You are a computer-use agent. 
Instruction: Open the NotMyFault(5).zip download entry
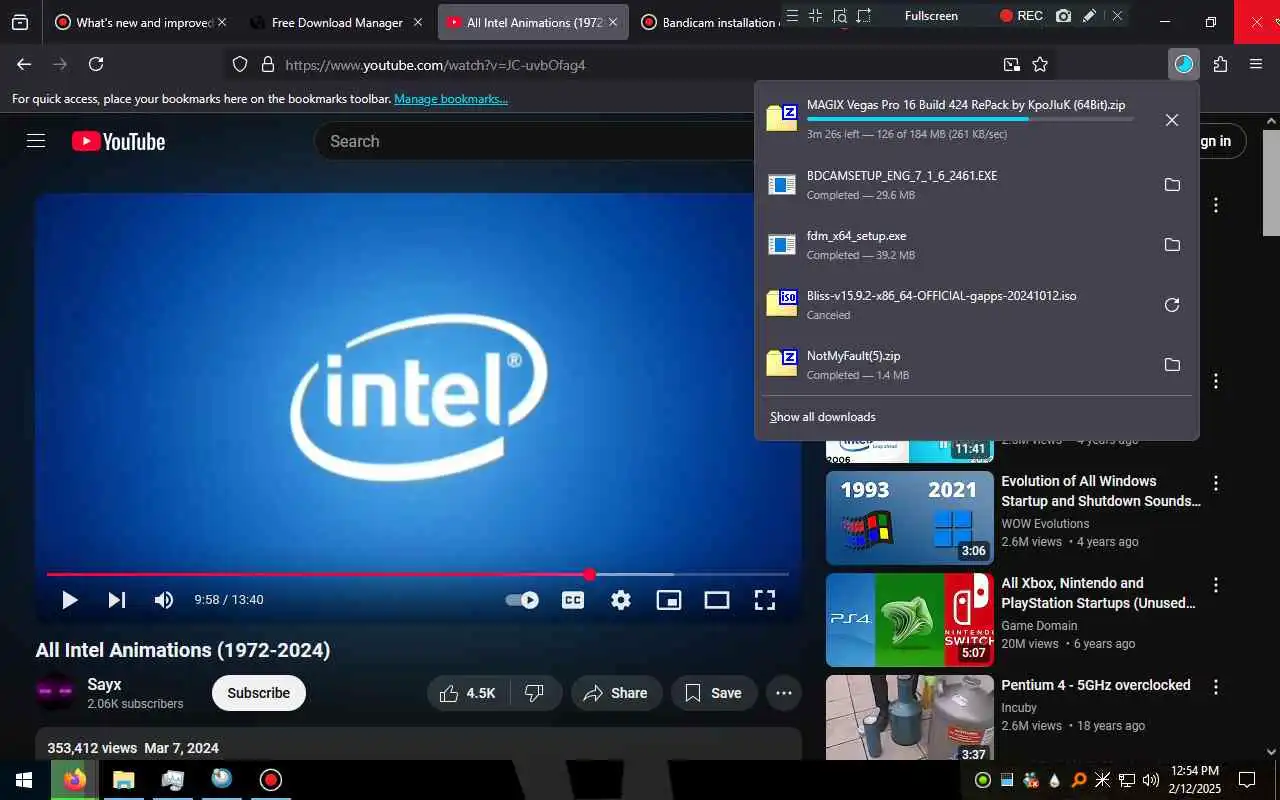(x=955, y=365)
